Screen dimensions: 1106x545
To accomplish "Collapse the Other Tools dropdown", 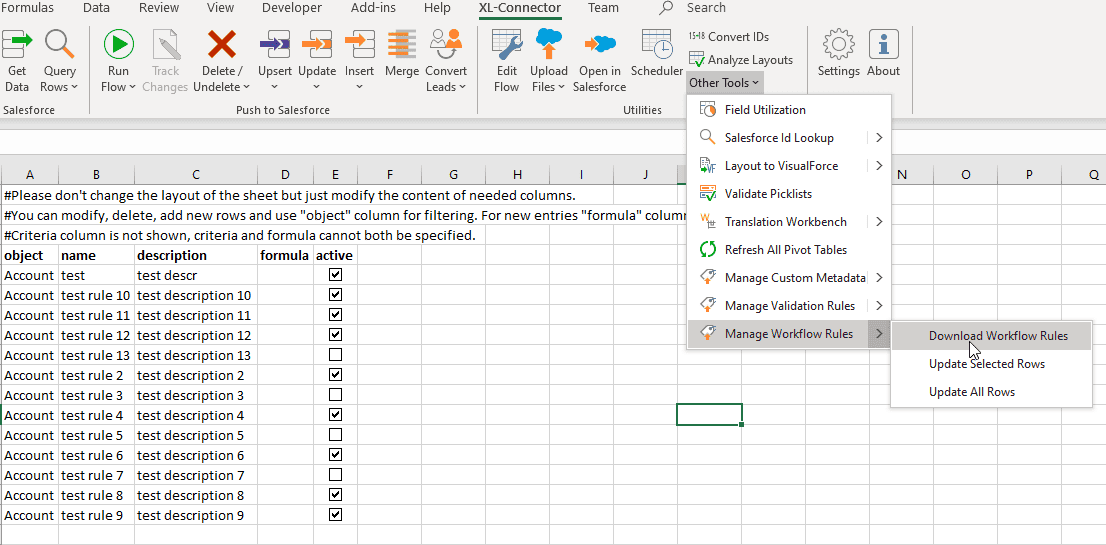I will [x=724, y=83].
